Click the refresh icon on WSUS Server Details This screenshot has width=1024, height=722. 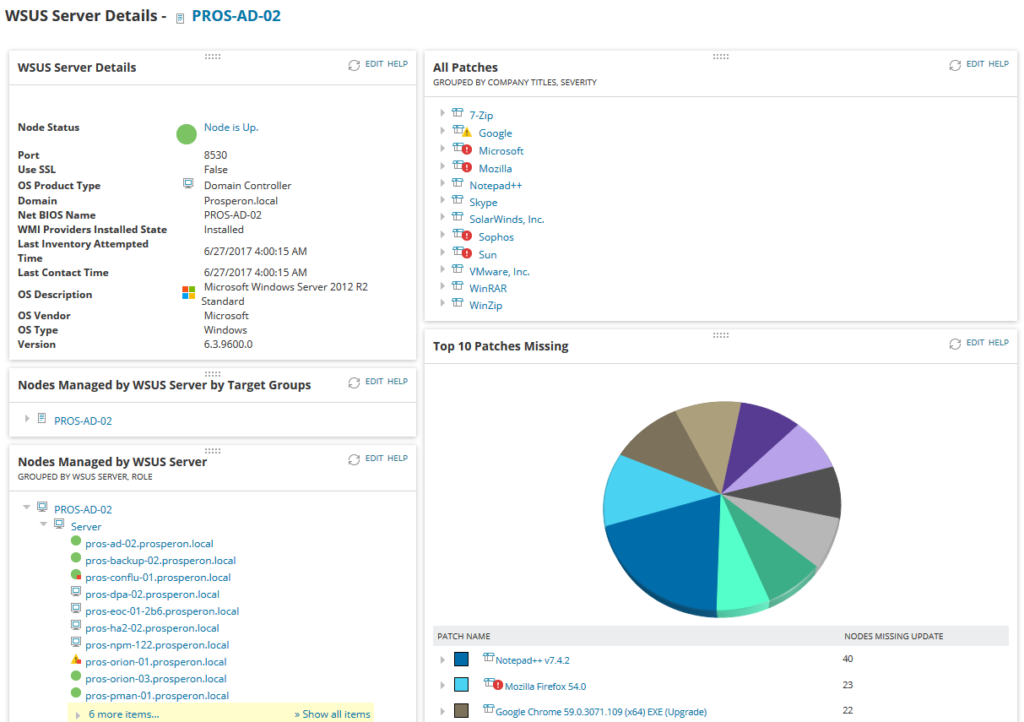[353, 63]
